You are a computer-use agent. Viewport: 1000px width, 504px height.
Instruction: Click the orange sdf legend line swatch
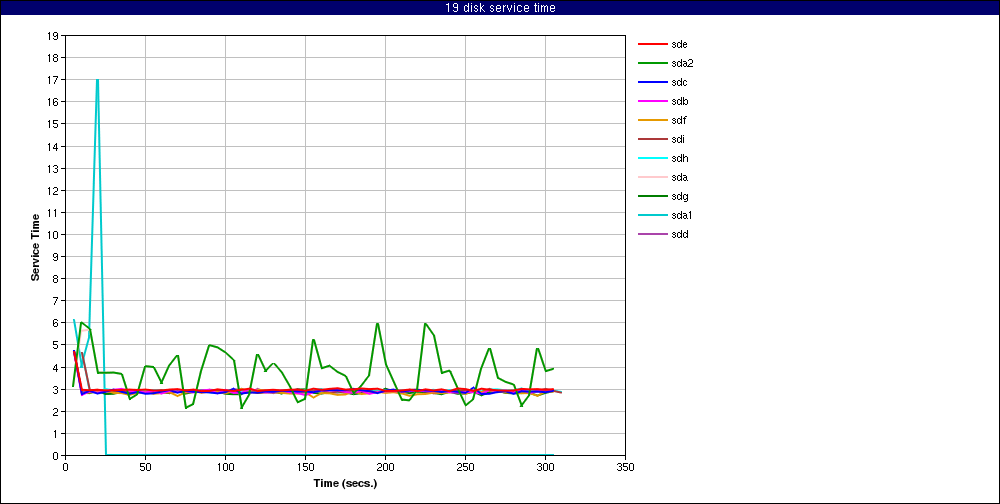tap(652, 121)
